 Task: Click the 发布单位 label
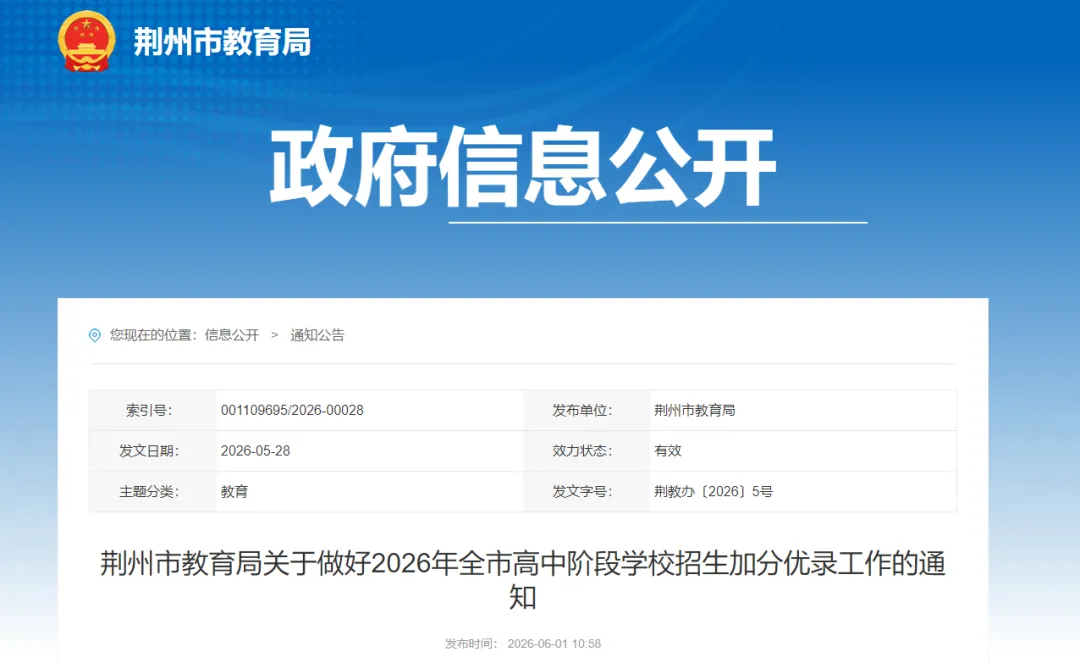pos(582,410)
